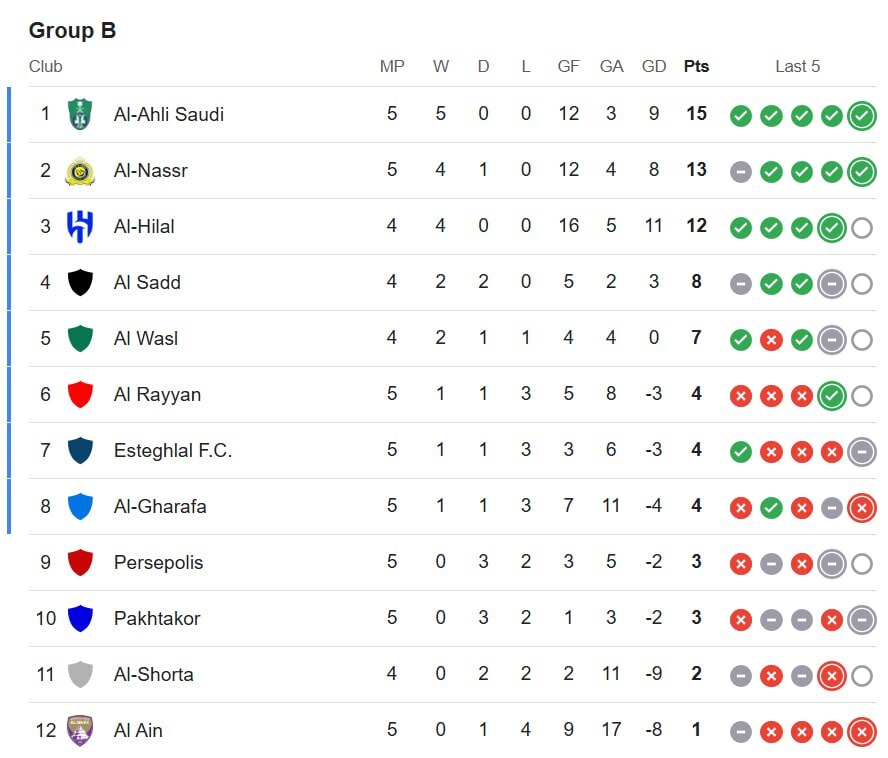Viewport: 888px width, 758px height.
Task: Click Al-Gharafa's highlighted latest loss circle
Action: point(862,508)
